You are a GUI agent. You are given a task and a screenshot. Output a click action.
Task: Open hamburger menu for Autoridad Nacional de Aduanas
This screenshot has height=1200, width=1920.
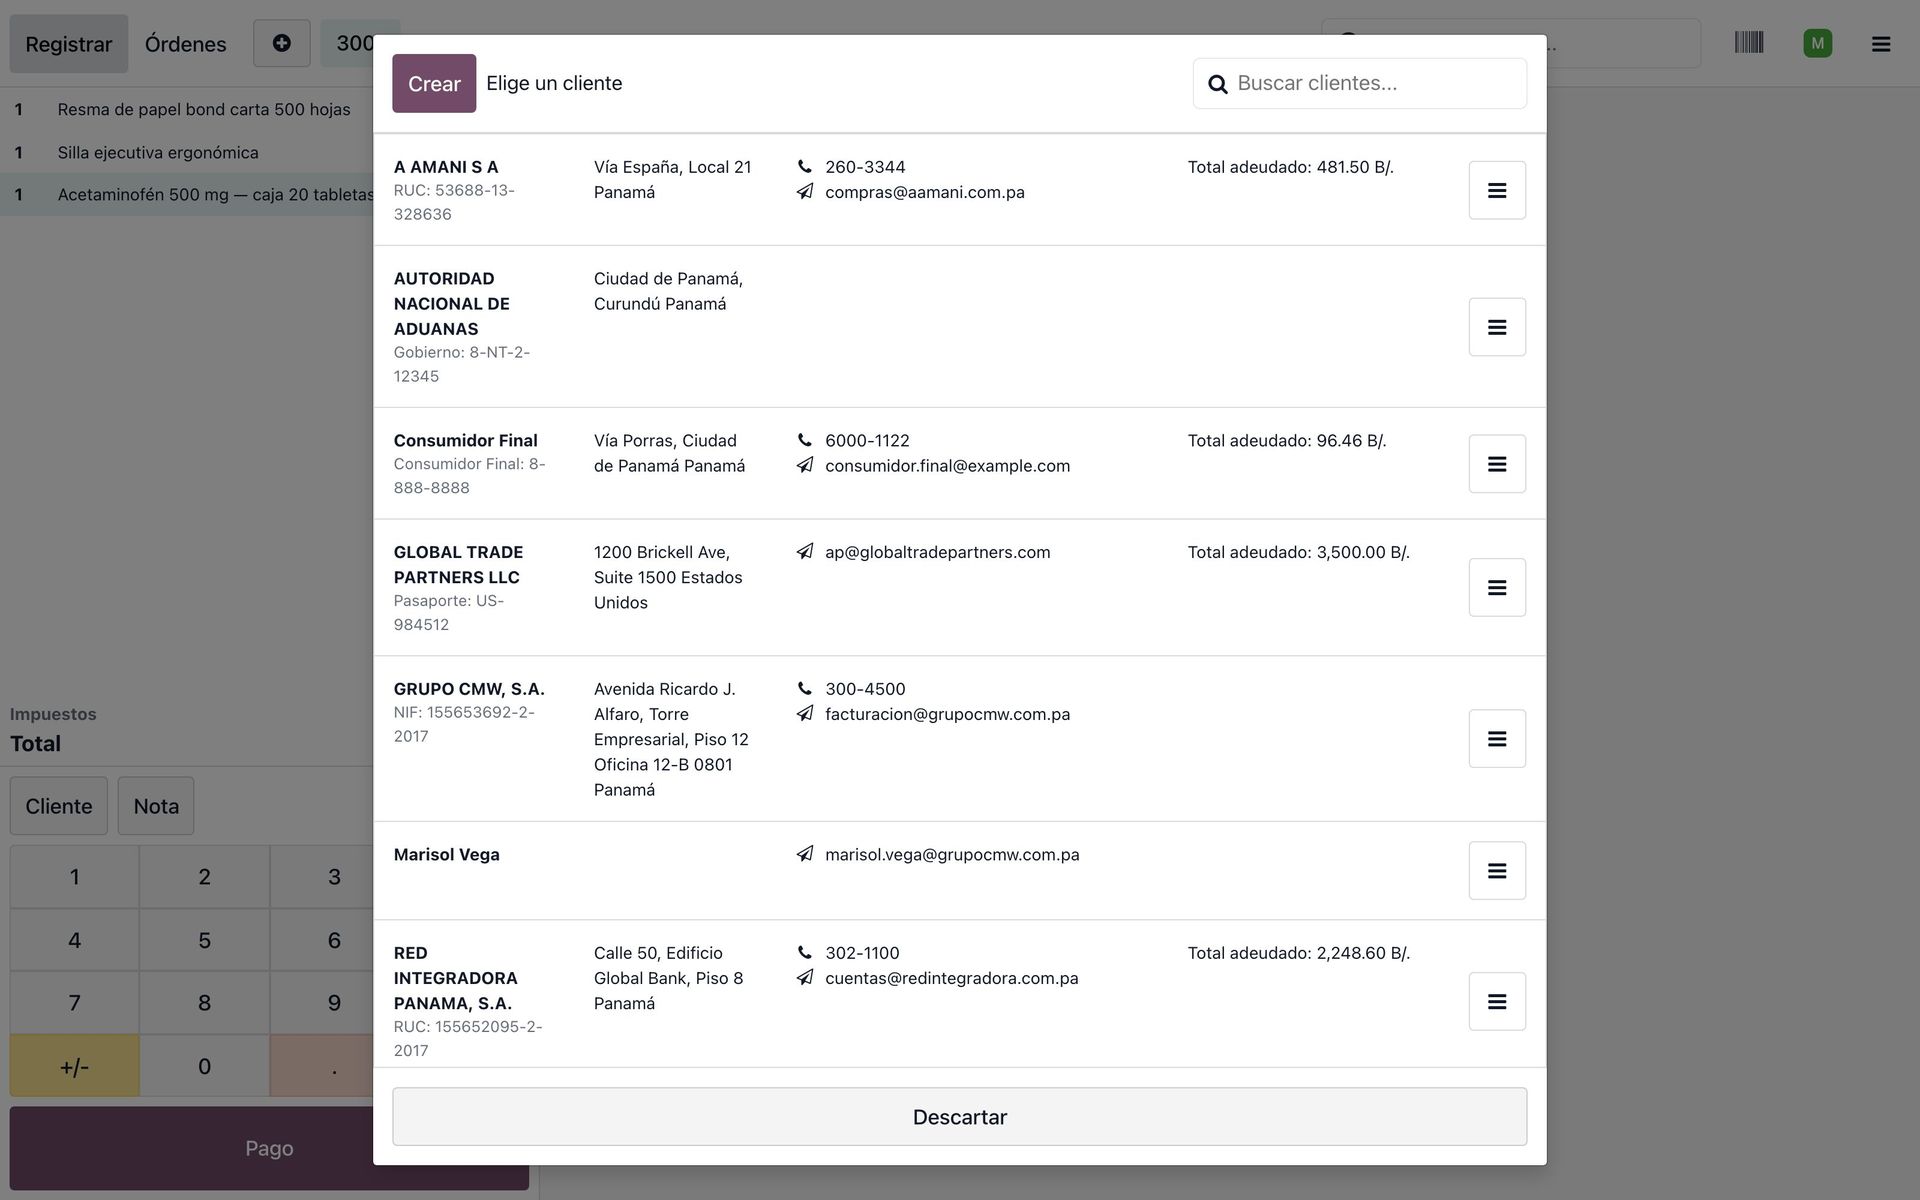click(1497, 327)
